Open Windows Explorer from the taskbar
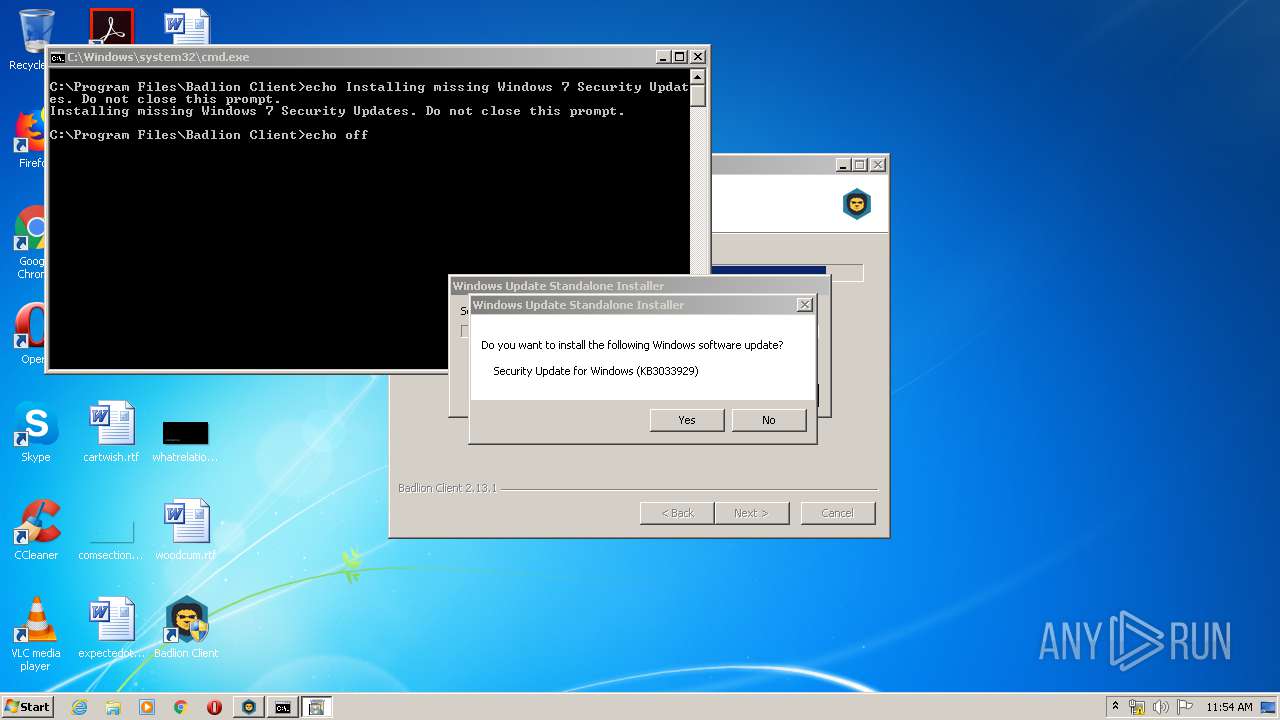The image size is (1280, 720). tap(113, 707)
